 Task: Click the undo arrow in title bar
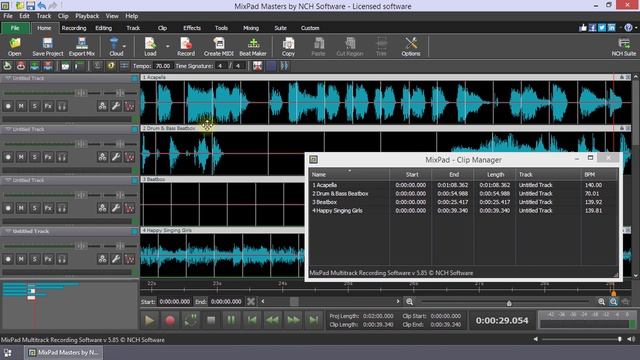[x=42, y=6]
